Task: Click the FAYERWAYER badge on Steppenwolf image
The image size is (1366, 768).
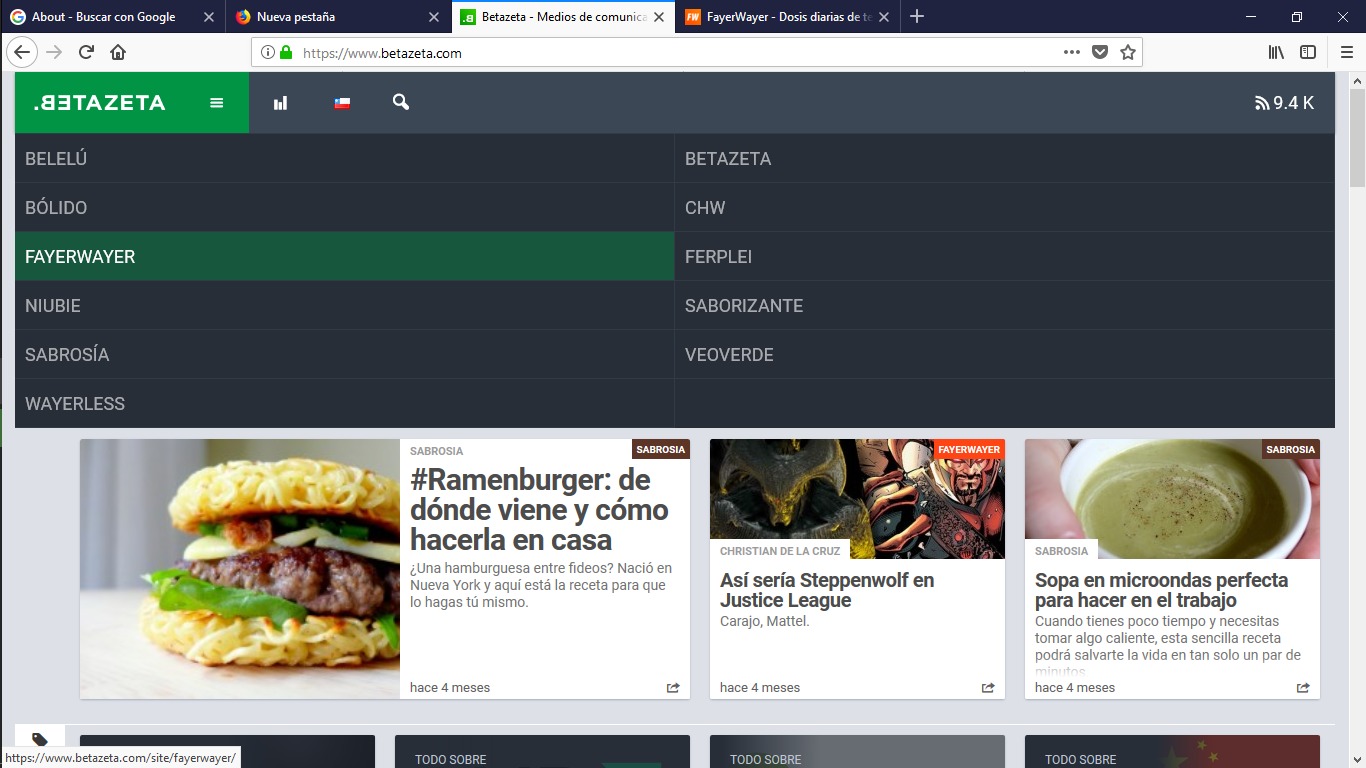Action: (969, 449)
